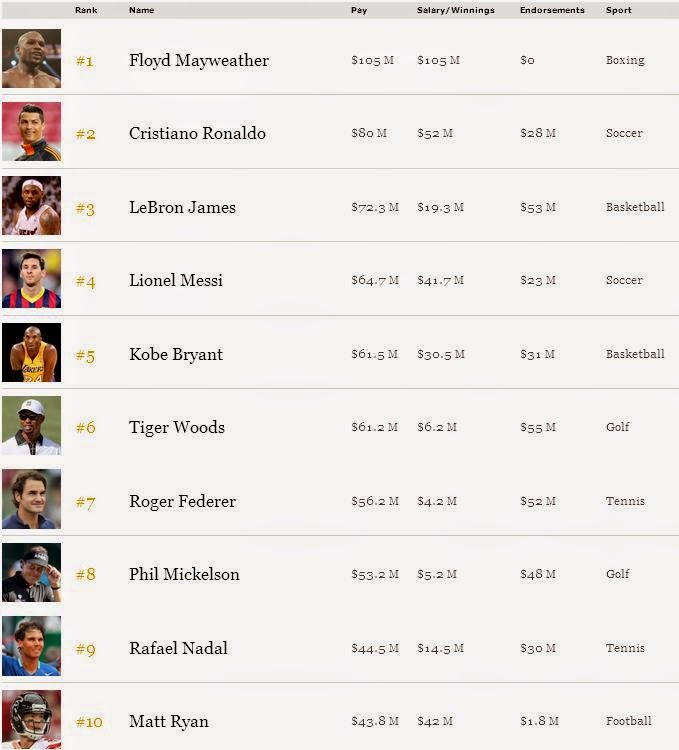Select Roger Federer's thumbnail picture

point(32,499)
